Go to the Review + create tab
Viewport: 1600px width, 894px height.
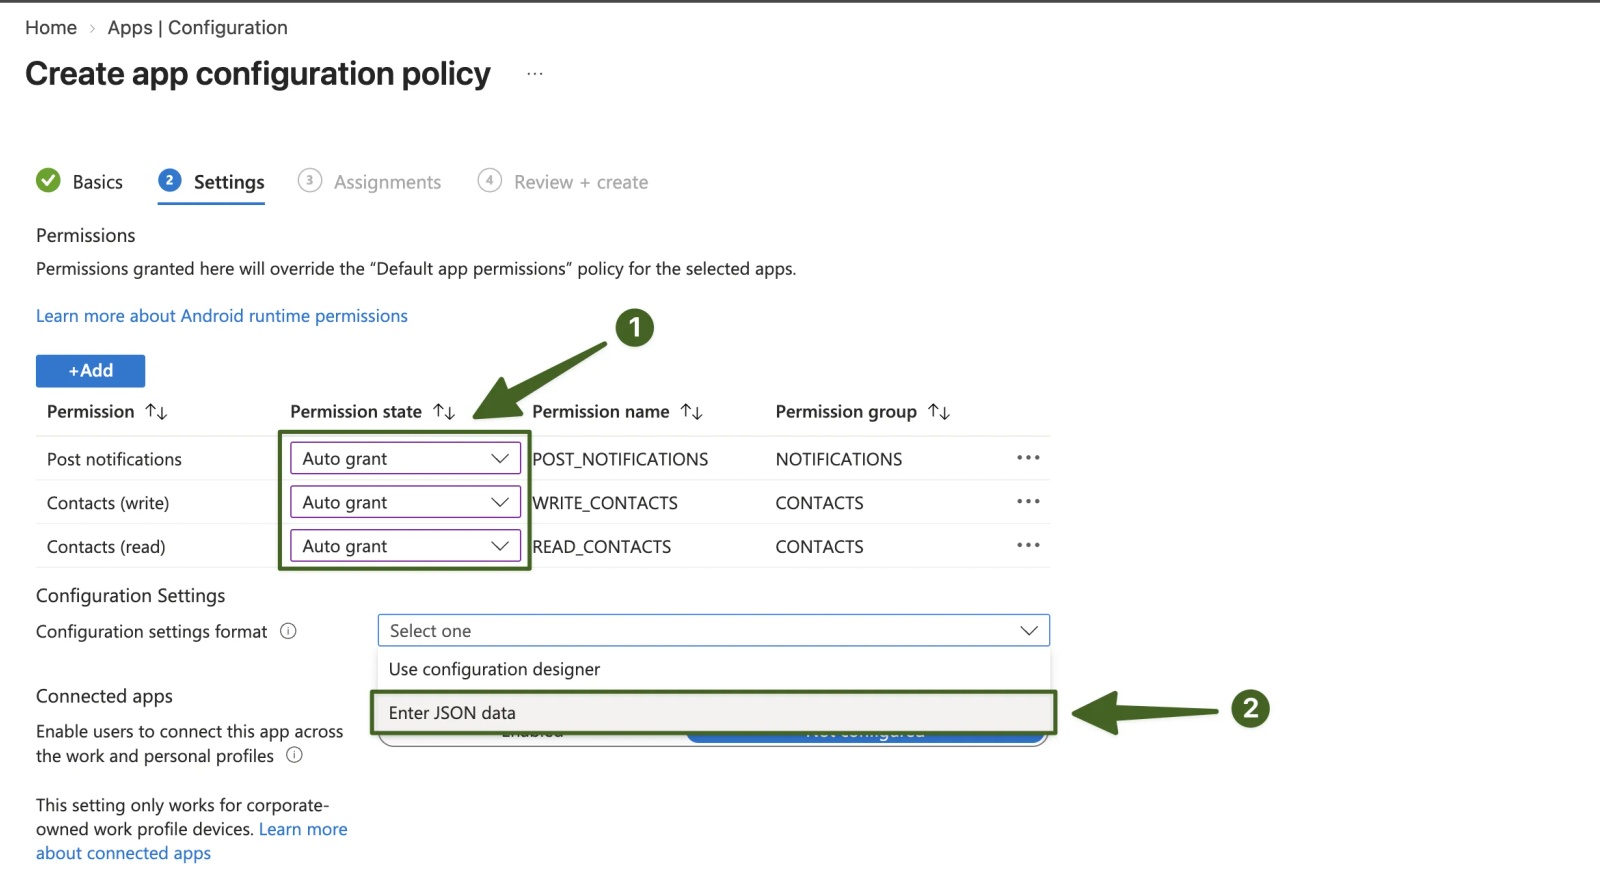[x=563, y=182]
